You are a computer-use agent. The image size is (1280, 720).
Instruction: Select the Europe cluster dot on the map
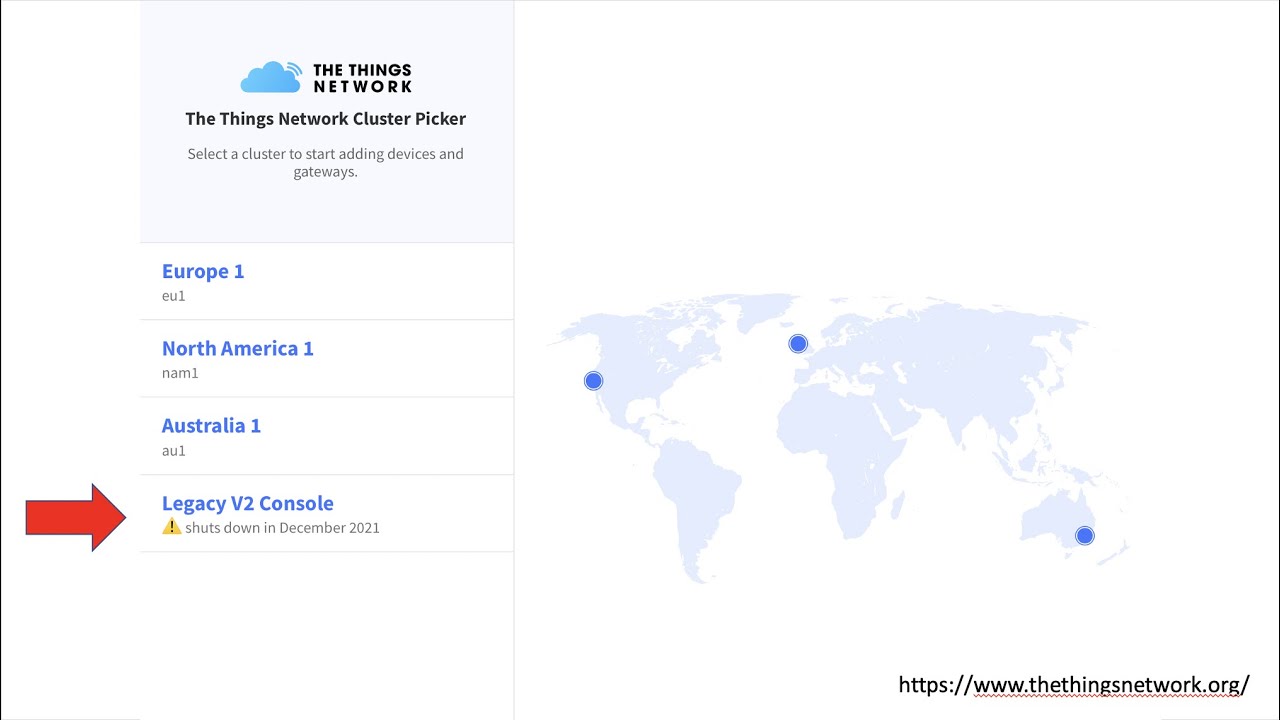click(x=798, y=344)
